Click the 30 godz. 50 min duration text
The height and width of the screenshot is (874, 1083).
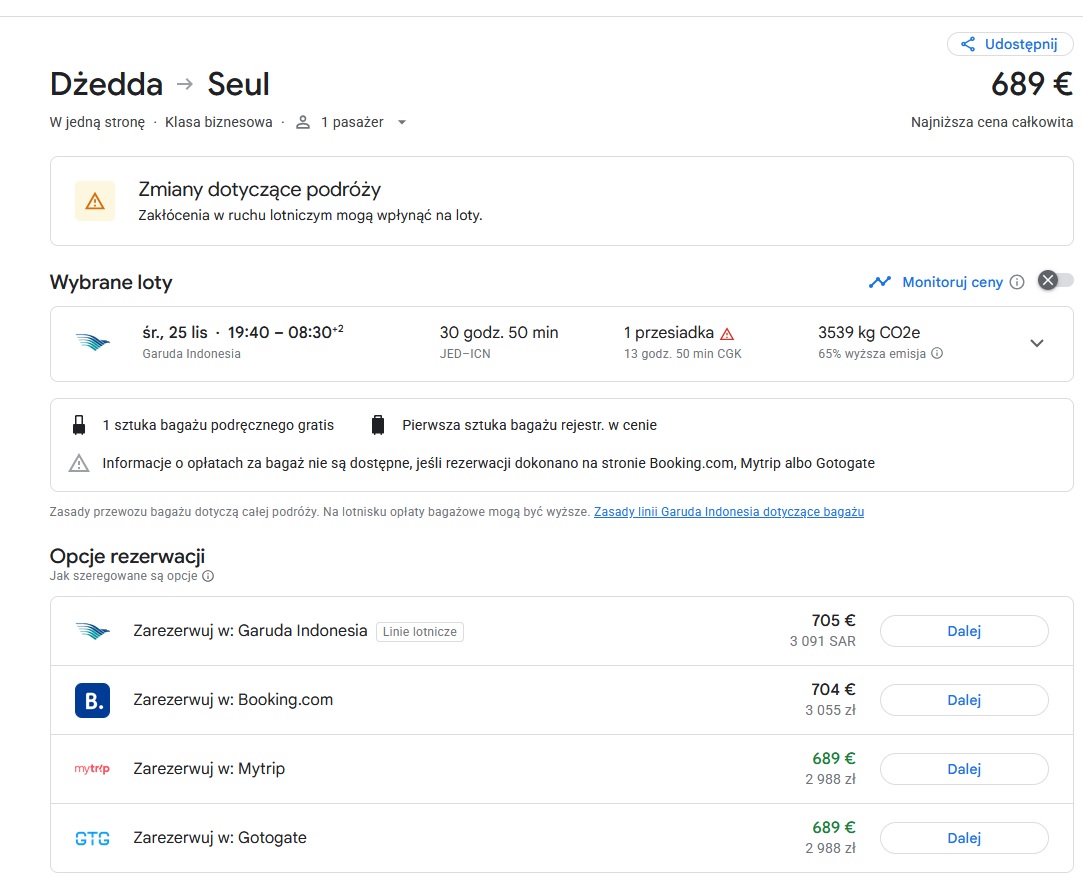[499, 332]
